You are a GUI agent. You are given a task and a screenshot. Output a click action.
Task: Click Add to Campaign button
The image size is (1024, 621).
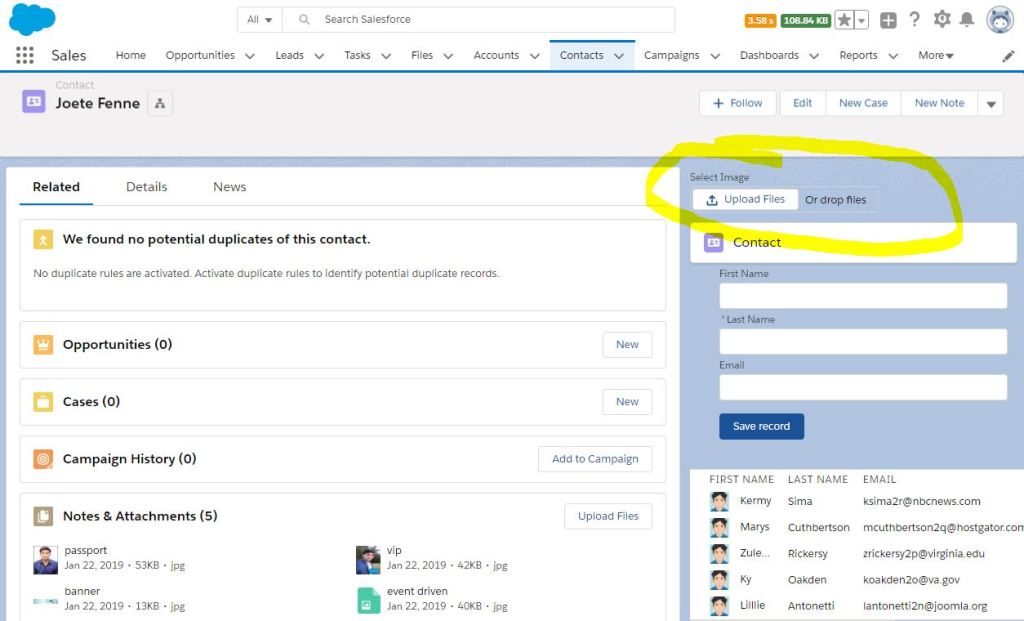pyautogui.click(x=595, y=459)
